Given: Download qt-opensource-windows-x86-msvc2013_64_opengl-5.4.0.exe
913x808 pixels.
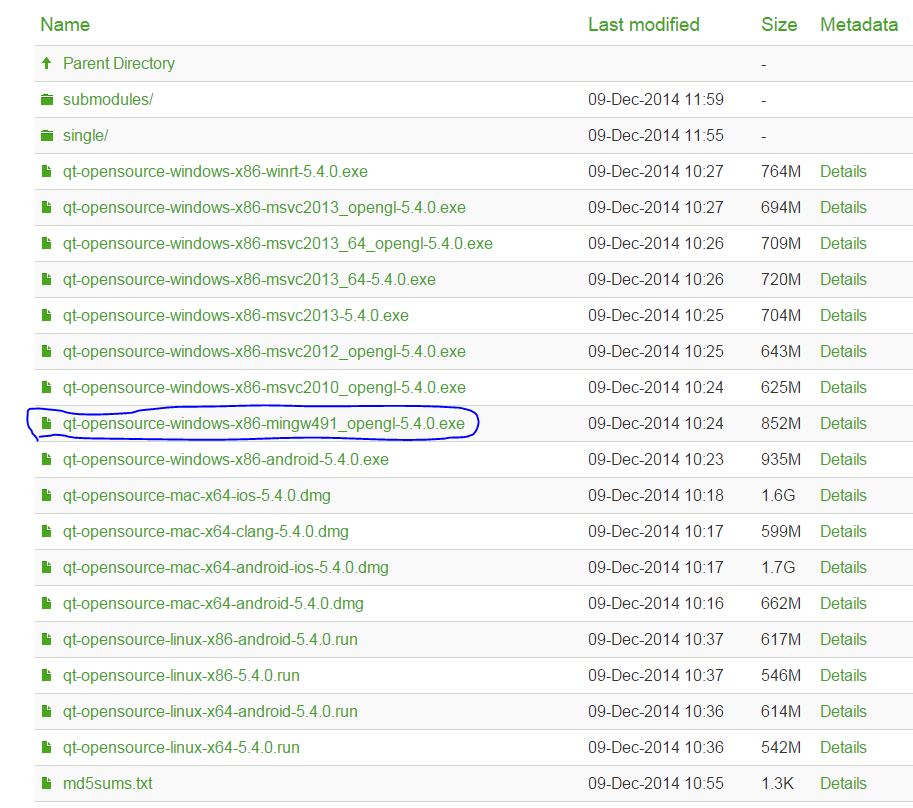Looking at the screenshot, I should pos(278,244).
